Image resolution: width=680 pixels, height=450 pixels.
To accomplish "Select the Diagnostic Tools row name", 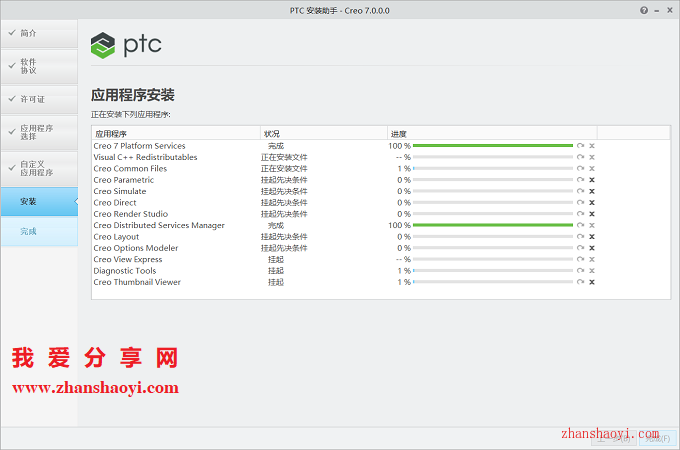I will pos(125,271).
